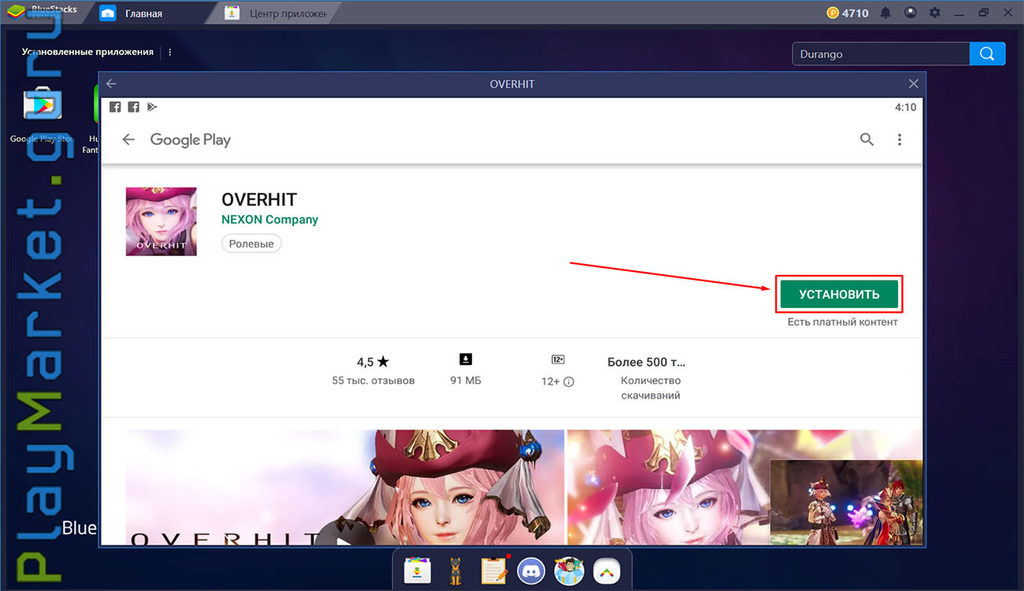Screen dimensions: 1024x591
Task: Click the Google Play header title
Action: (x=190, y=140)
